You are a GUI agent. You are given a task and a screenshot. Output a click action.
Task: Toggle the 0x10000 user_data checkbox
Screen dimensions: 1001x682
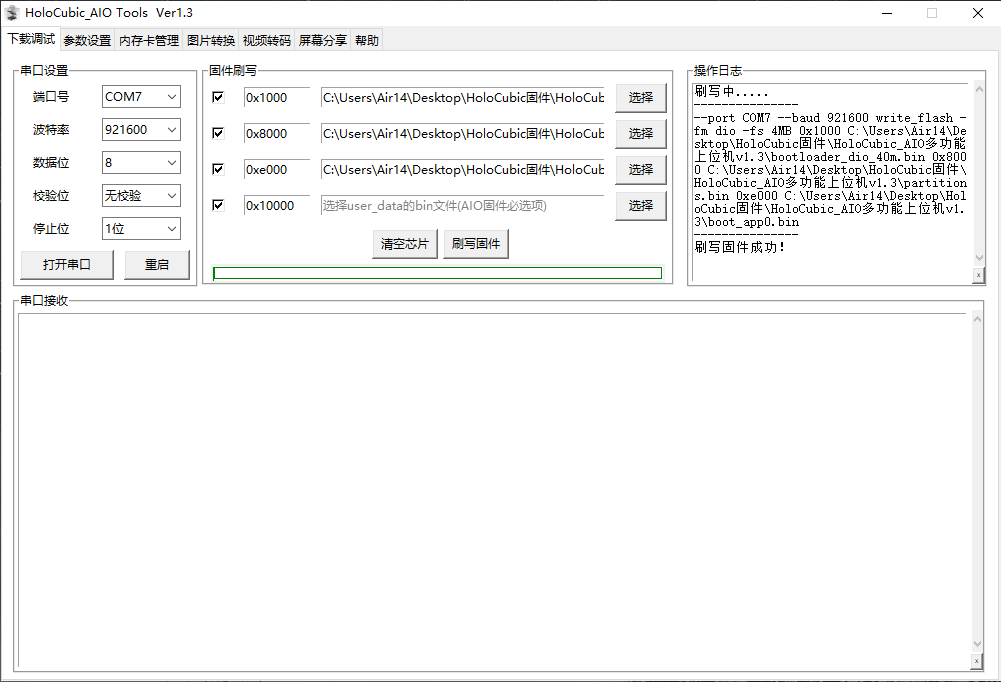coord(217,205)
